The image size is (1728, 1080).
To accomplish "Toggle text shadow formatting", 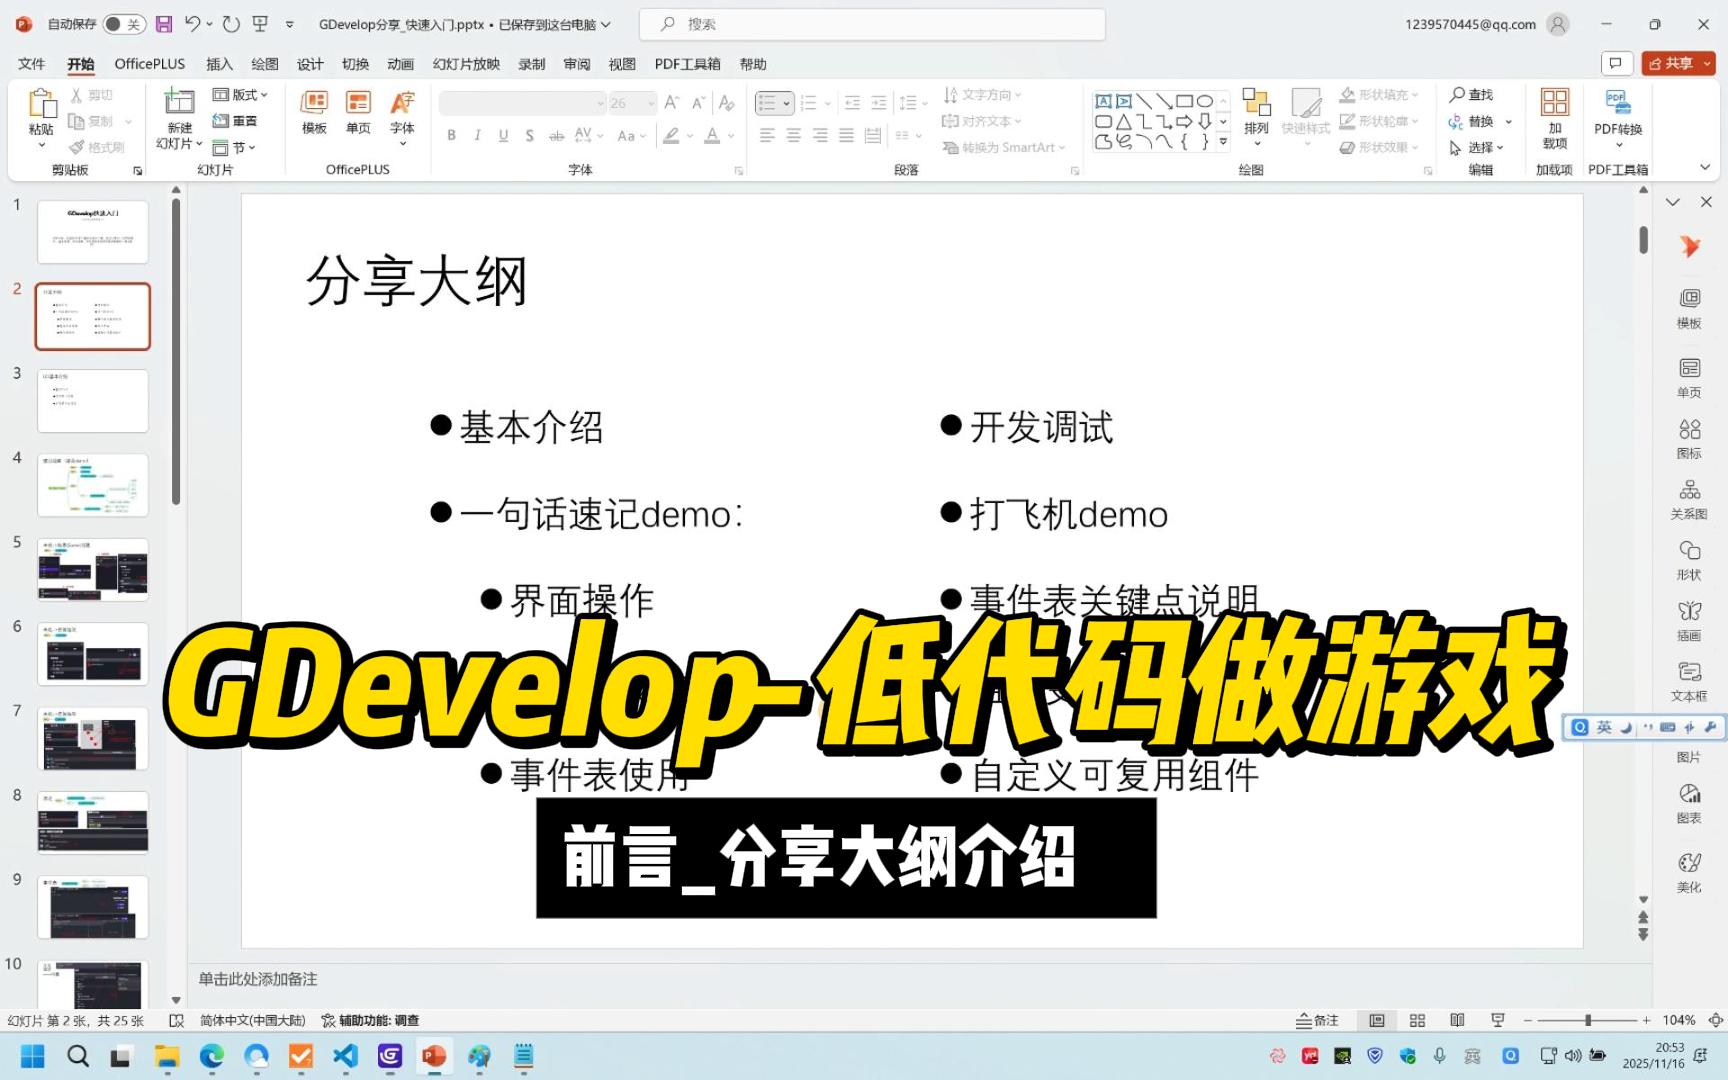I will pyautogui.click(x=529, y=135).
